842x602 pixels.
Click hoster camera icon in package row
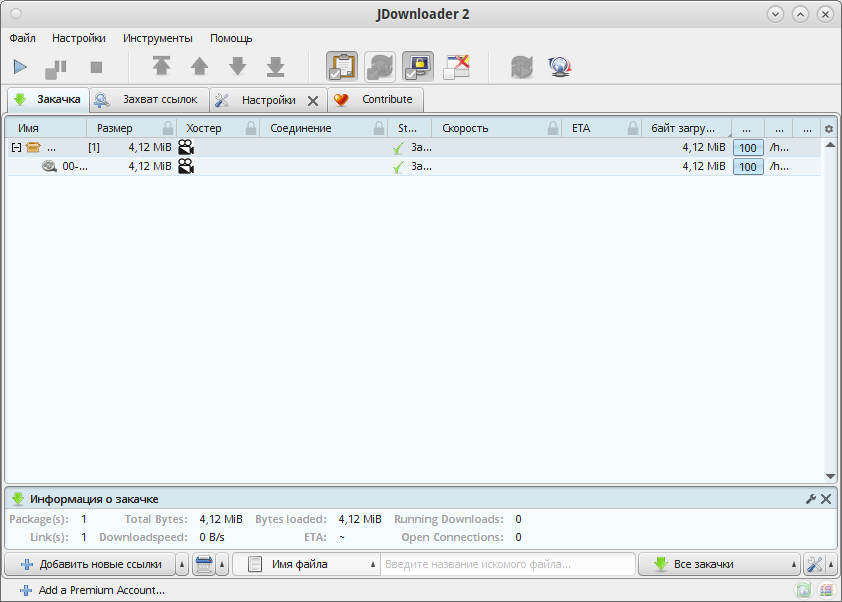point(186,147)
